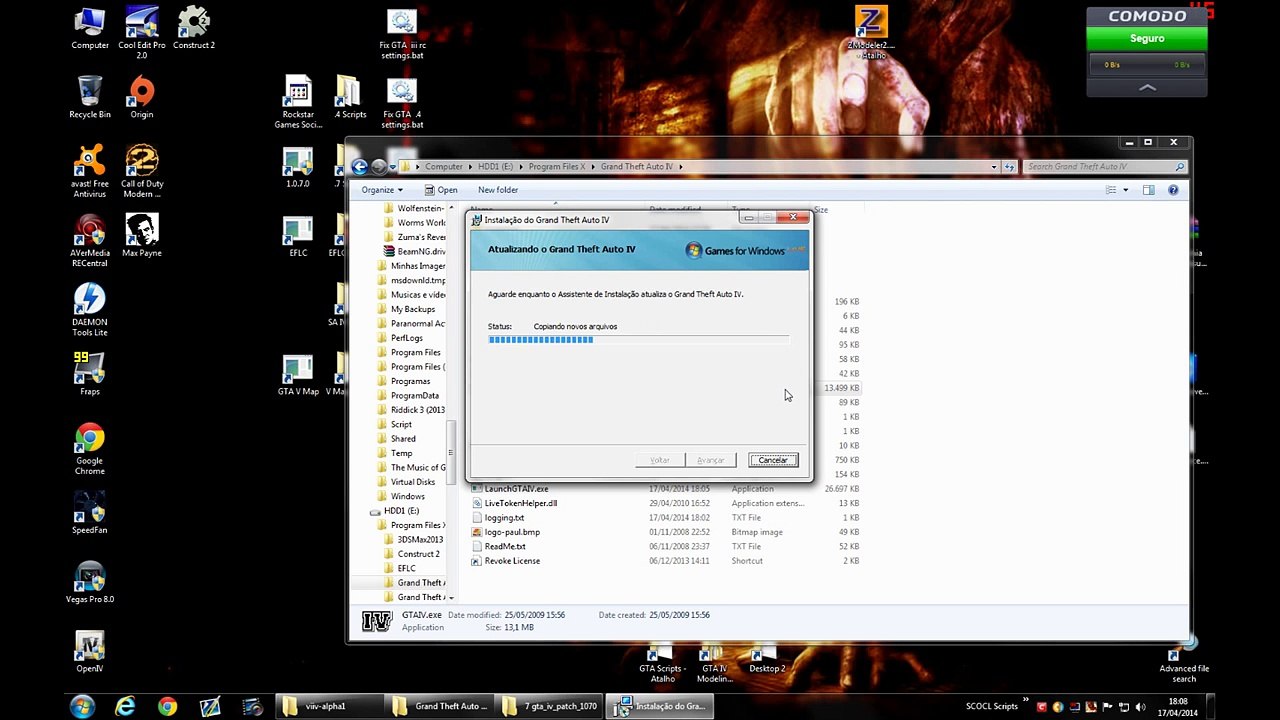Click the Explorer back navigation arrow
The height and width of the screenshot is (720, 1280).
pyautogui.click(x=360, y=167)
